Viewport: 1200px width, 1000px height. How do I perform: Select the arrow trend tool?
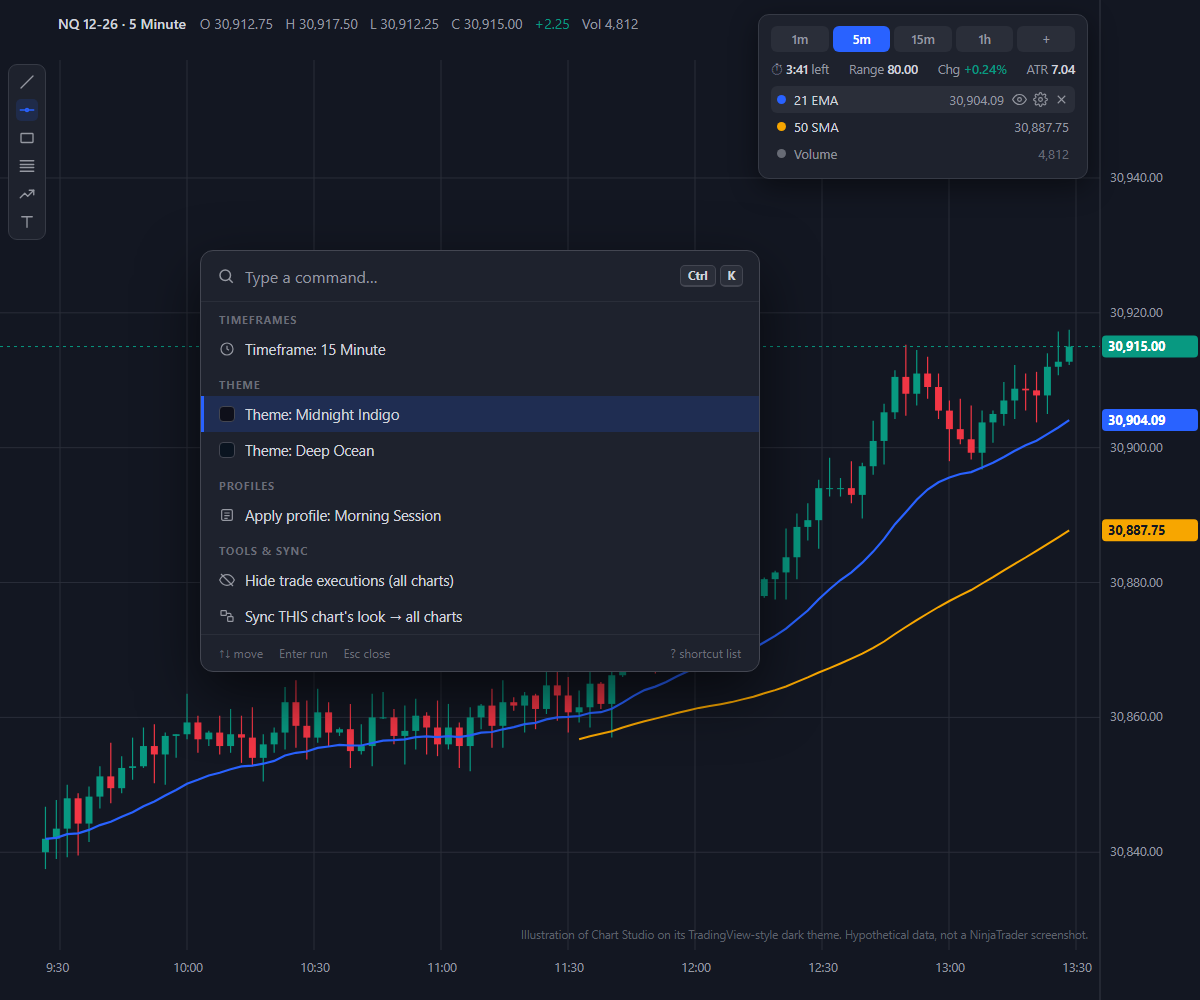point(27,194)
